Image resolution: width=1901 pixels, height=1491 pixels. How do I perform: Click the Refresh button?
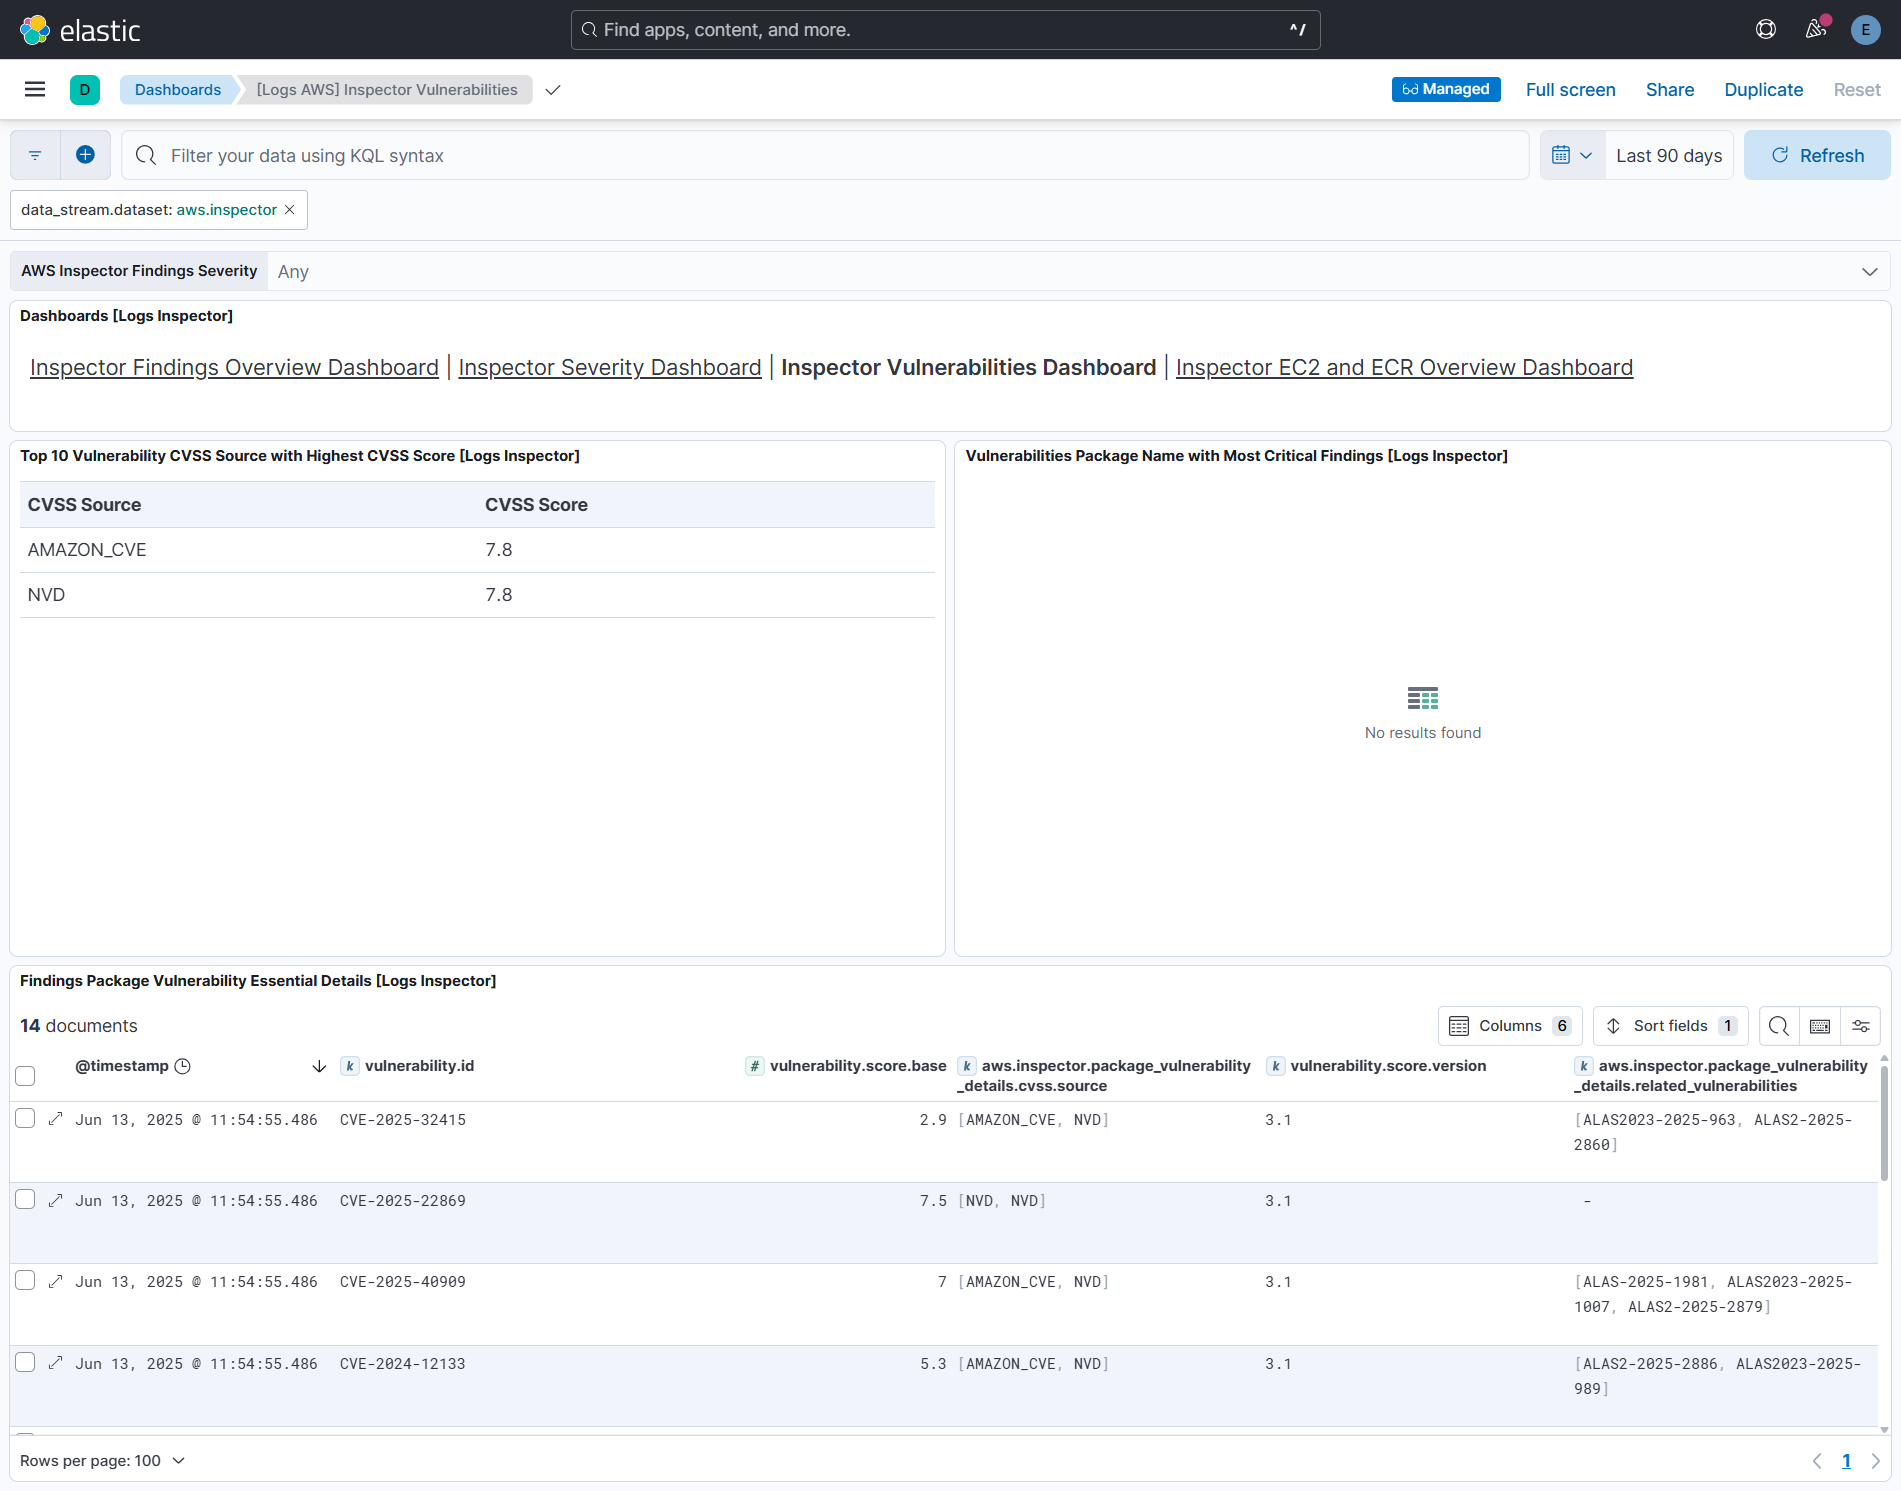tap(1817, 155)
